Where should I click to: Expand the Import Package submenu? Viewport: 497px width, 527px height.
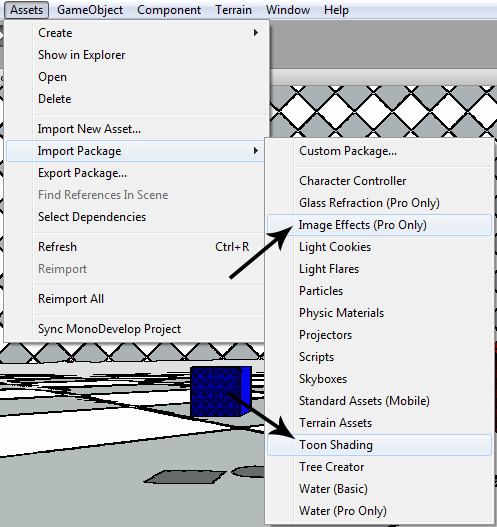pyautogui.click(x=135, y=151)
